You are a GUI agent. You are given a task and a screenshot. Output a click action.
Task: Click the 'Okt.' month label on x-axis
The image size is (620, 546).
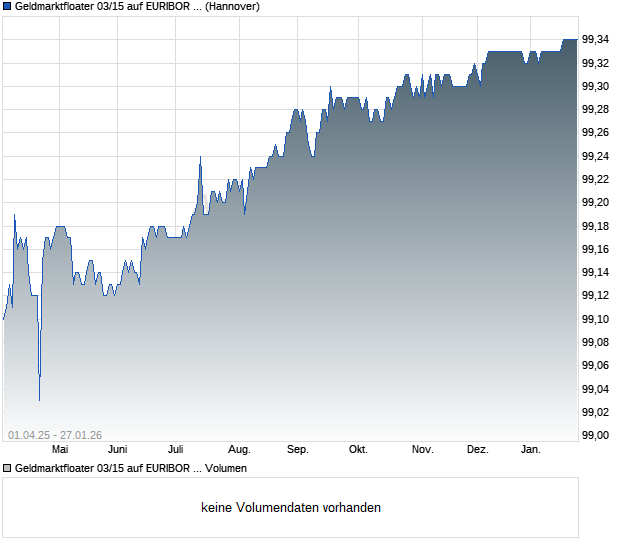coord(358,450)
